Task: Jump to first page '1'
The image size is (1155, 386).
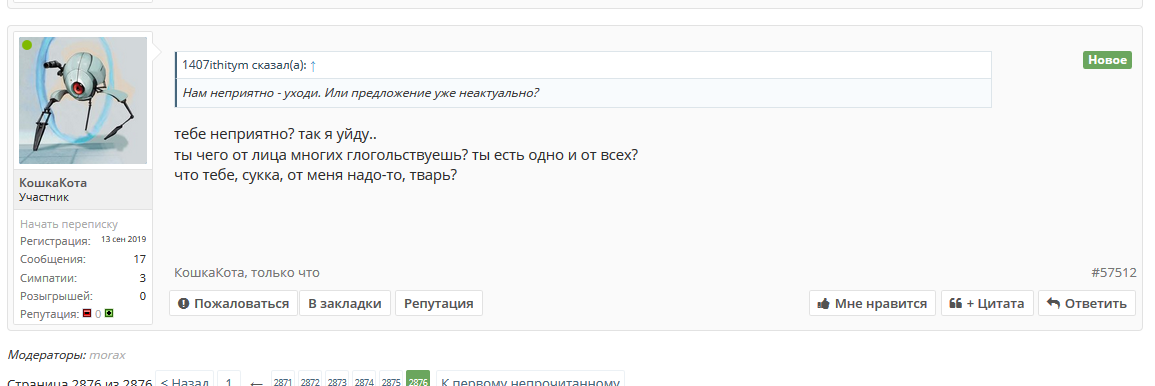Action: [x=228, y=382]
